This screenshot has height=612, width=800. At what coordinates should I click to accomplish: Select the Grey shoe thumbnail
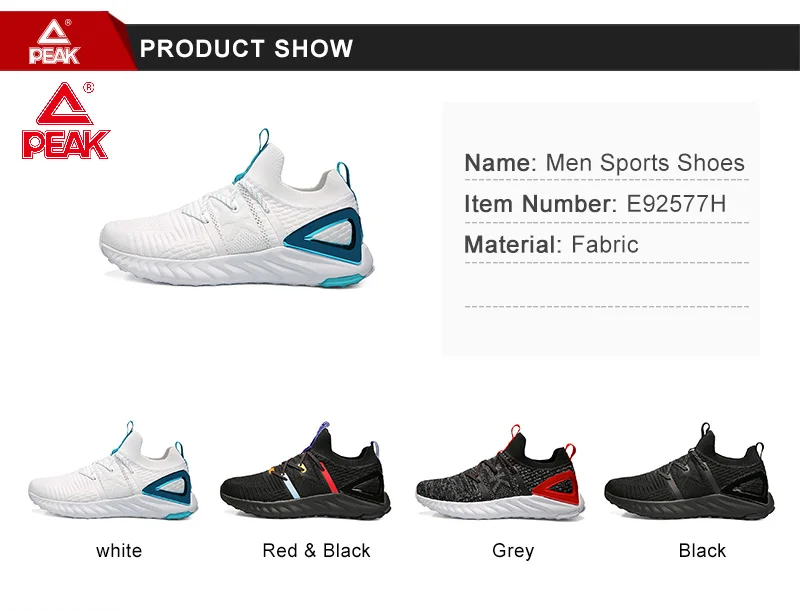pos(501,472)
